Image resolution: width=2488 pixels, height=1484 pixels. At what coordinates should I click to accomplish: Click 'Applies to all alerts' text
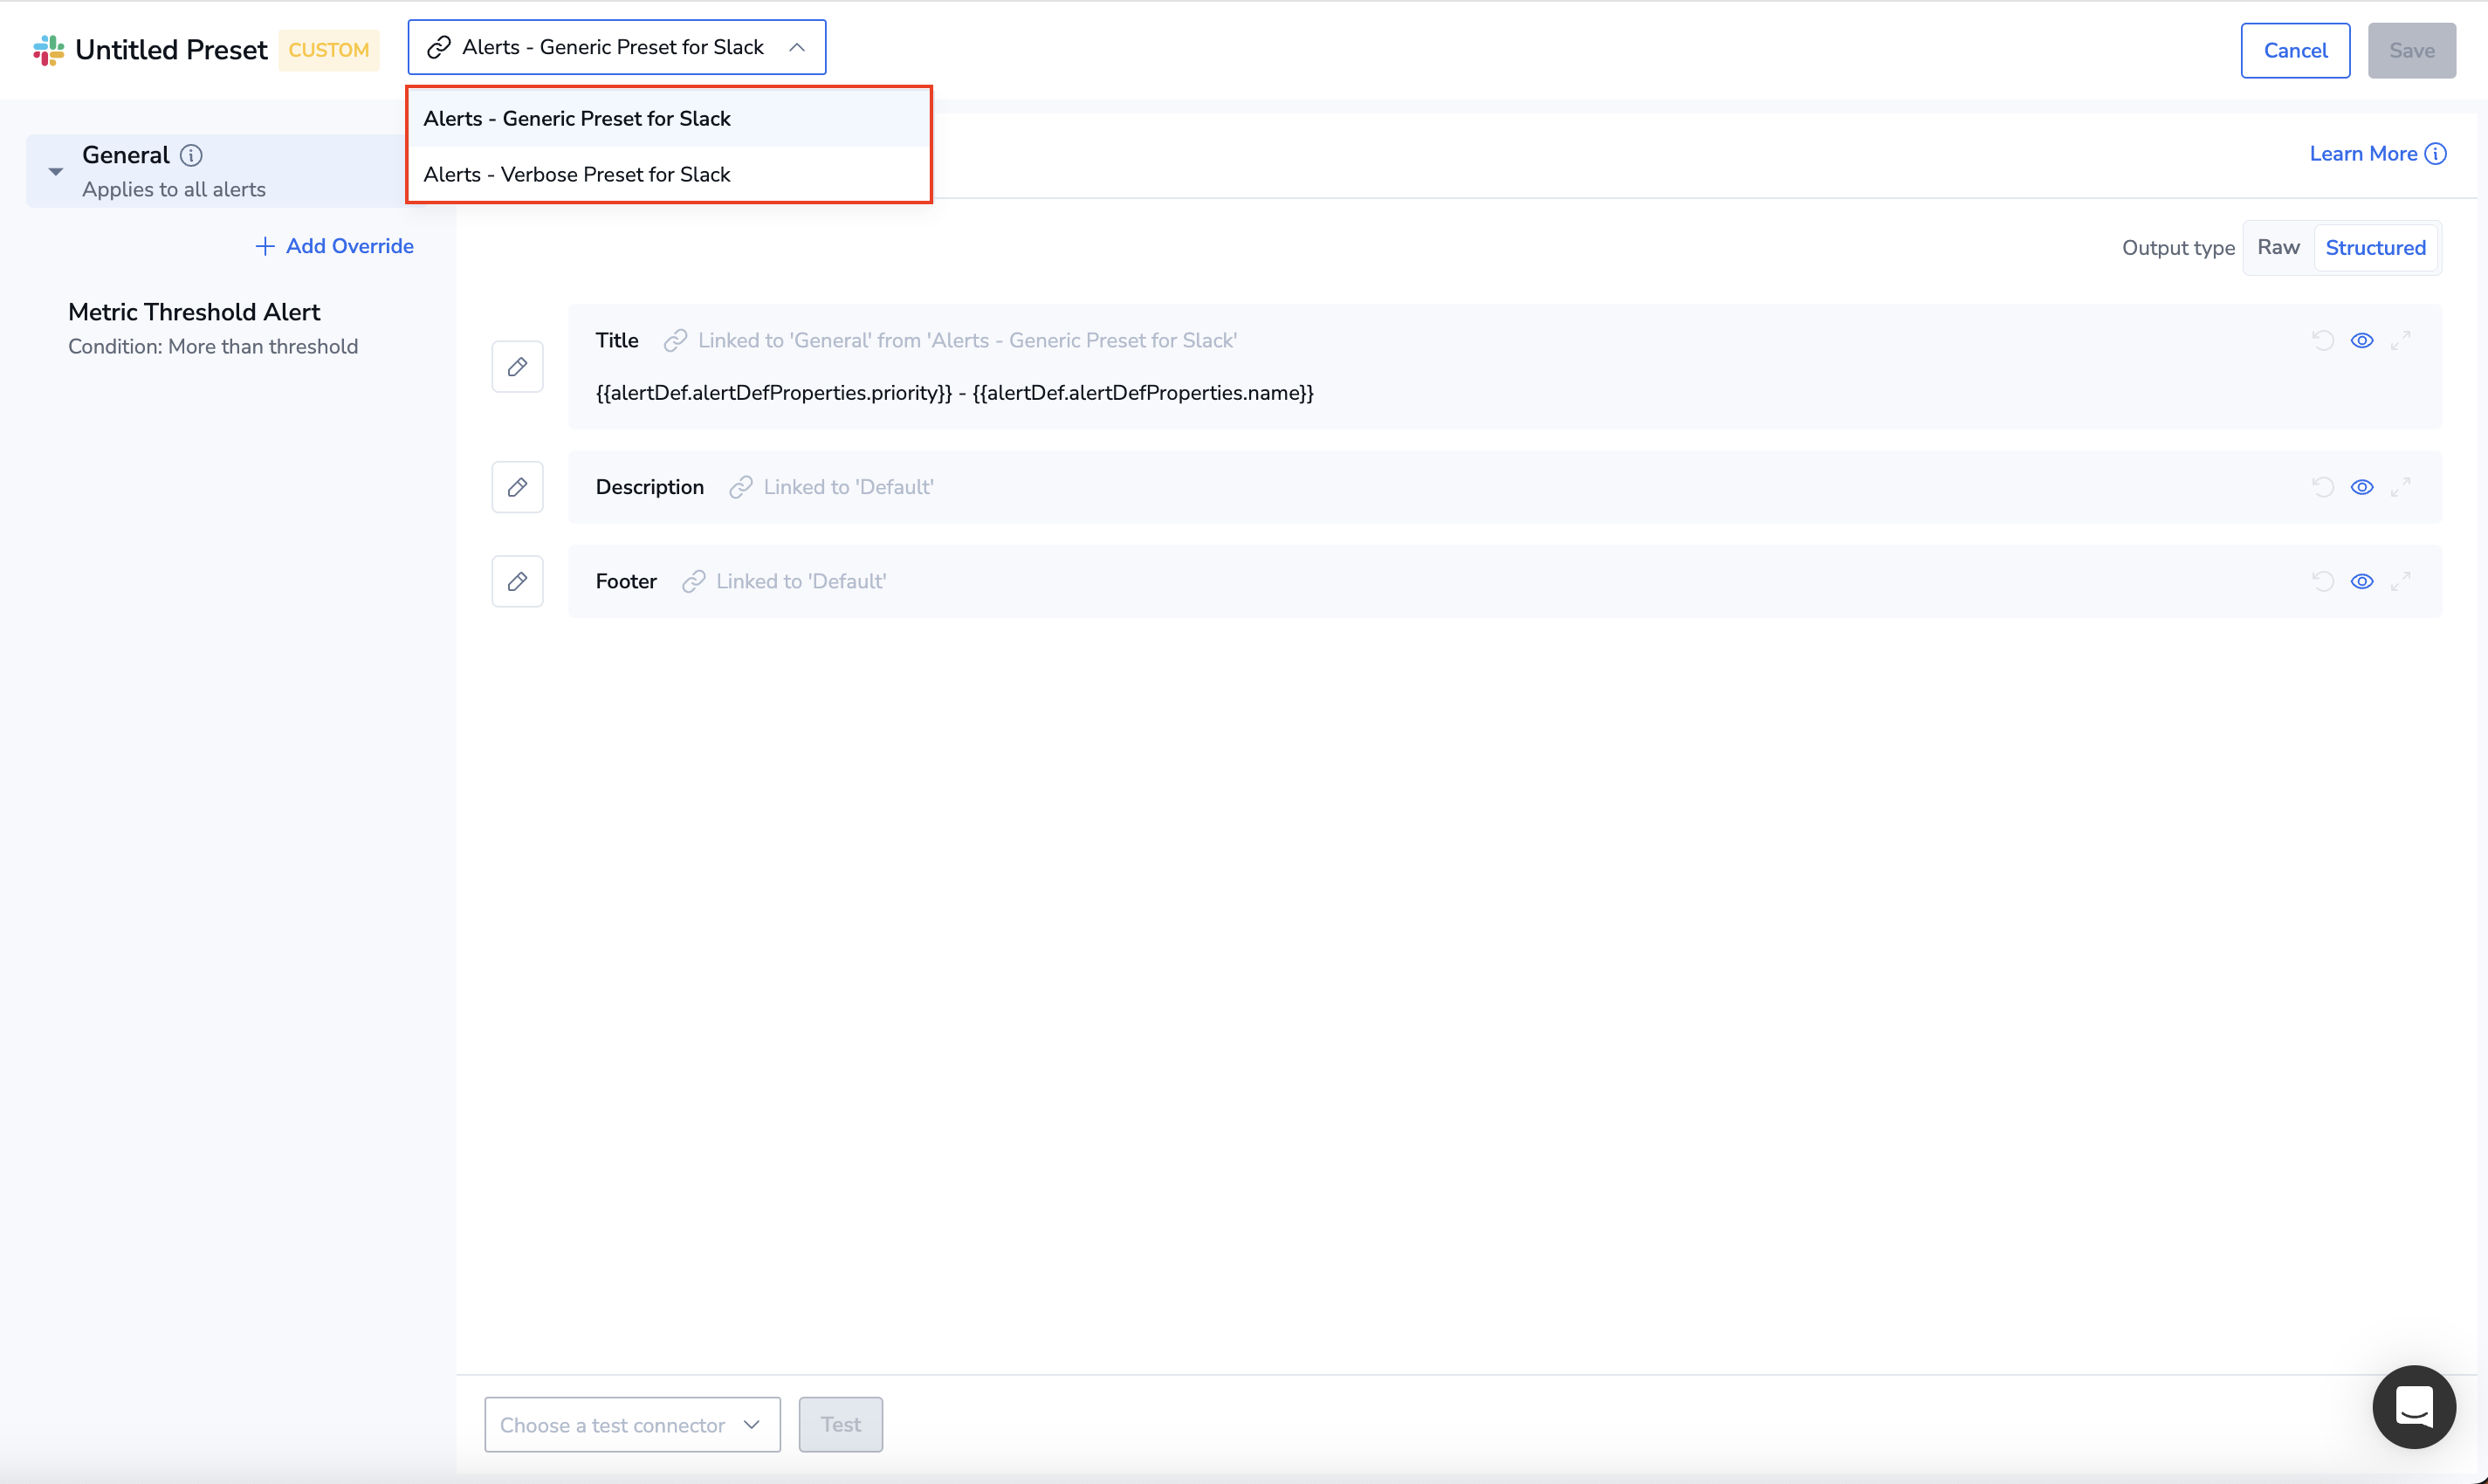[174, 189]
